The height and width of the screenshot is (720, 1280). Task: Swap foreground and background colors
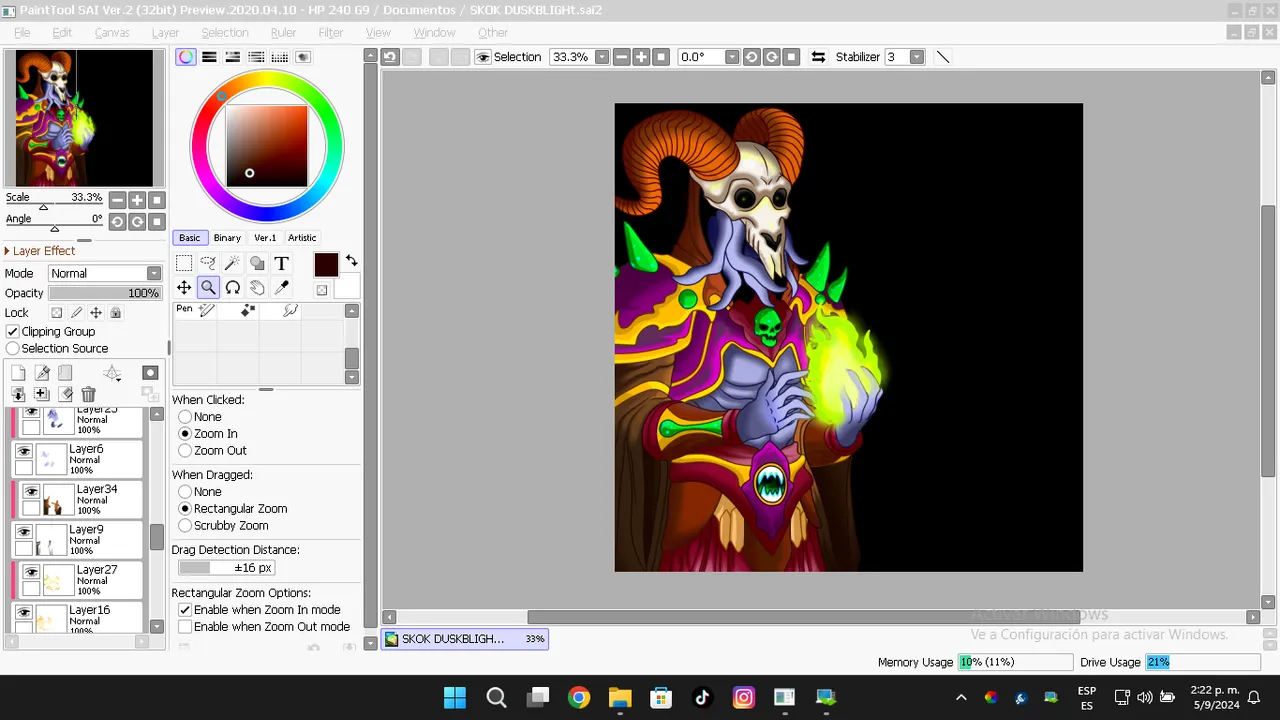tap(352, 261)
